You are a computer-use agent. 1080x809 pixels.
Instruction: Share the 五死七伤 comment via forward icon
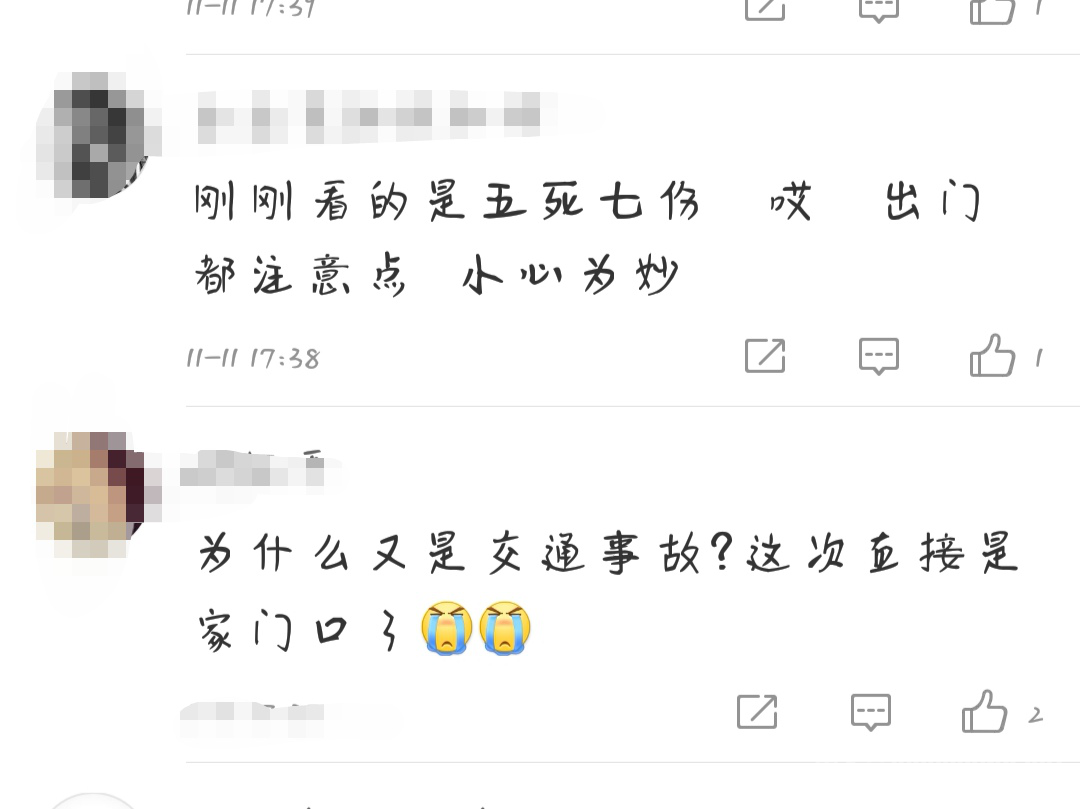[765, 356]
